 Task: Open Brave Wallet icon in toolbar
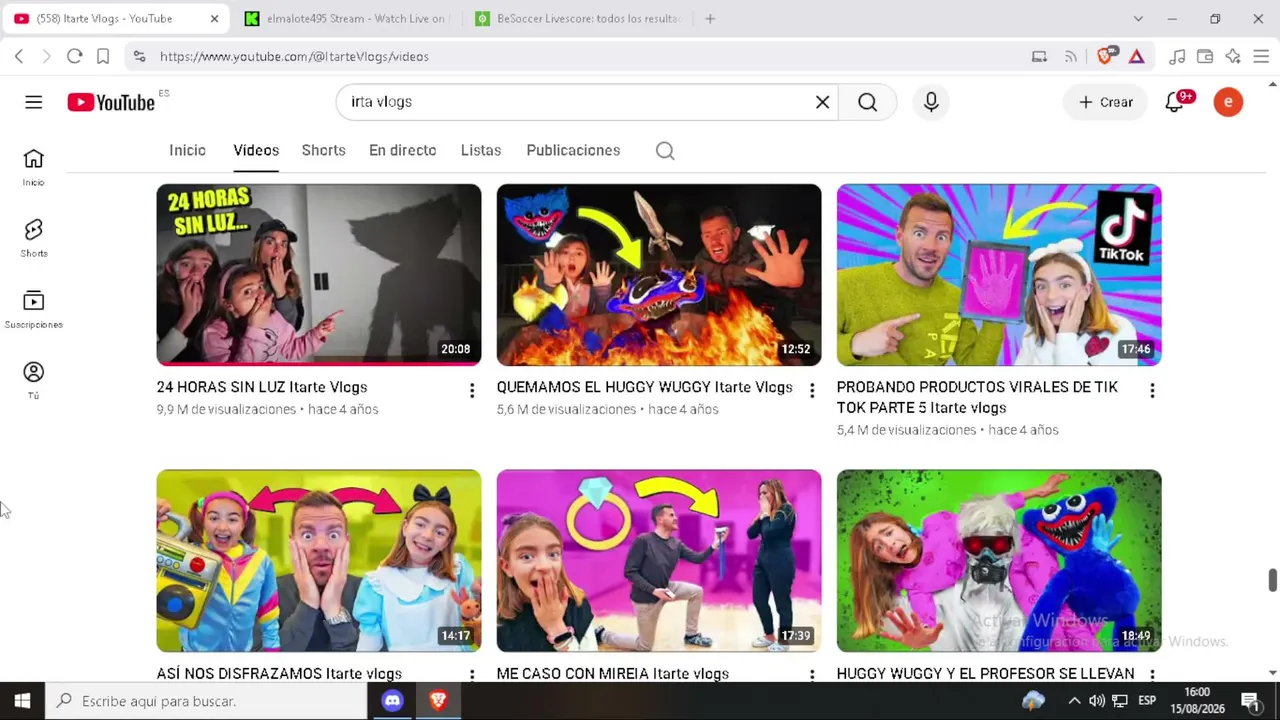click(1205, 57)
